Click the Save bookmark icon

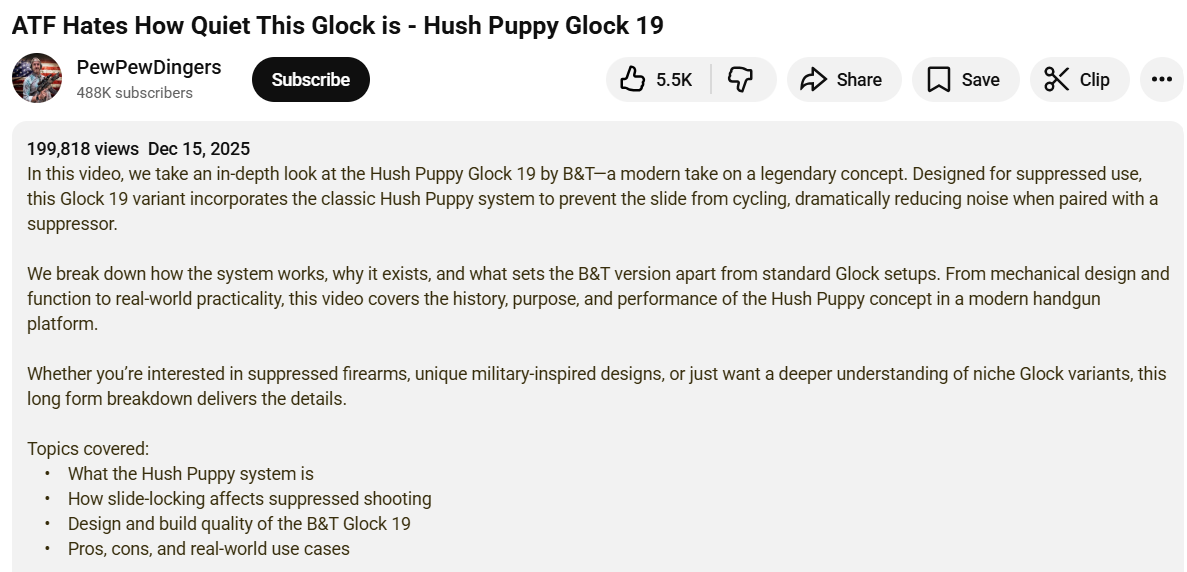click(938, 80)
